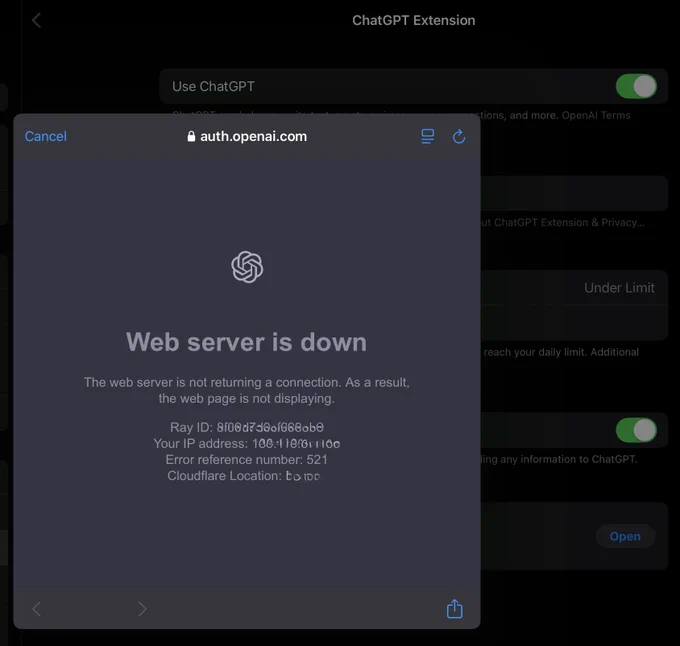
Task: Click the OpenAI logo on the error page
Action: point(247,267)
